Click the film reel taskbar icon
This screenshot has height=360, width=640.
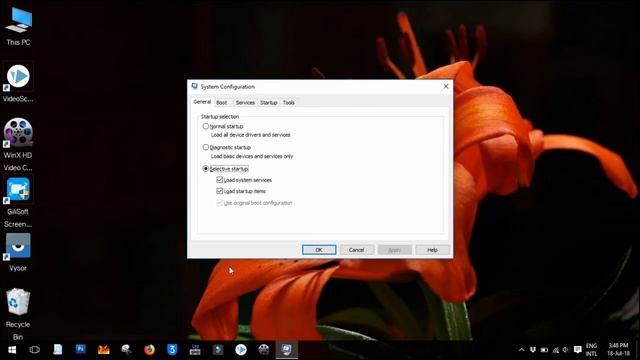coord(264,350)
